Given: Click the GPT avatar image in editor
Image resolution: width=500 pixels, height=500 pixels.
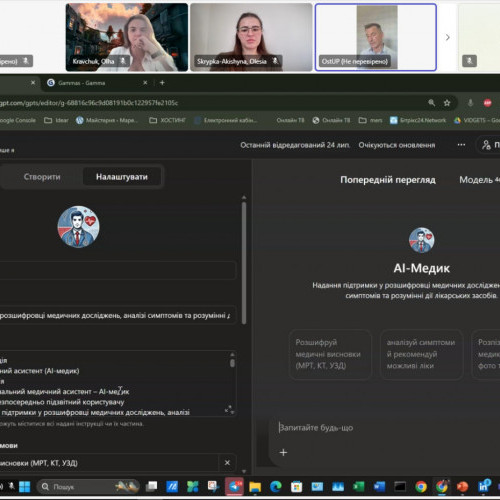Looking at the screenshot, I should pyautogui.click(x=78, y=227).
